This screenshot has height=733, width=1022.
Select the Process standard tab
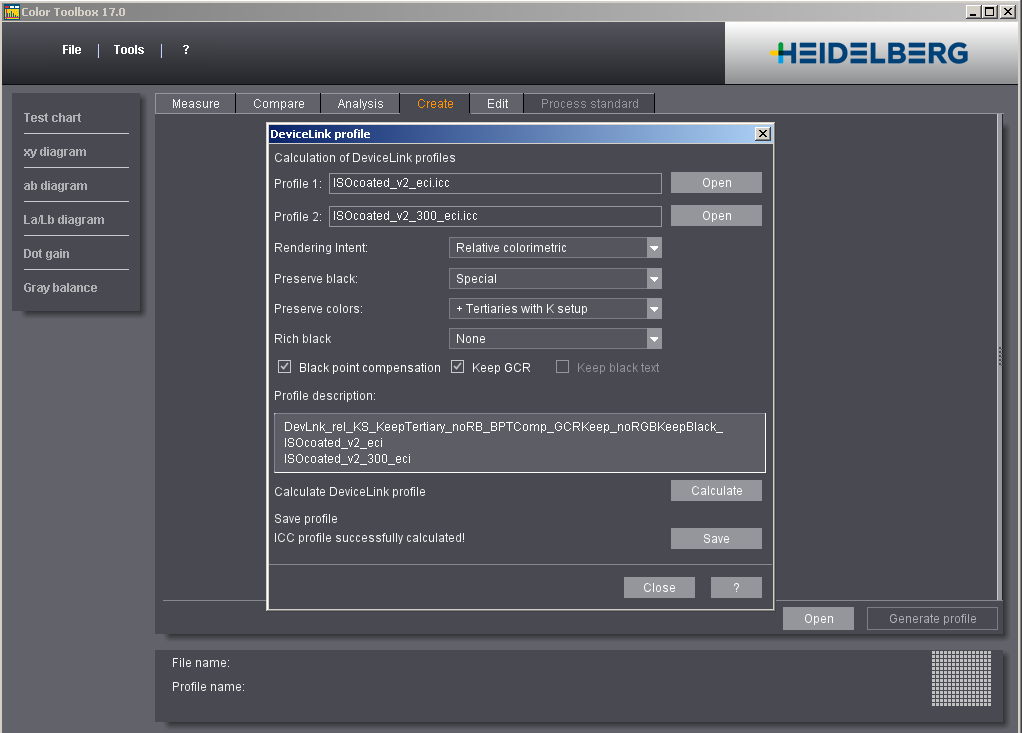pyautogui.click(x=589, y=104)
